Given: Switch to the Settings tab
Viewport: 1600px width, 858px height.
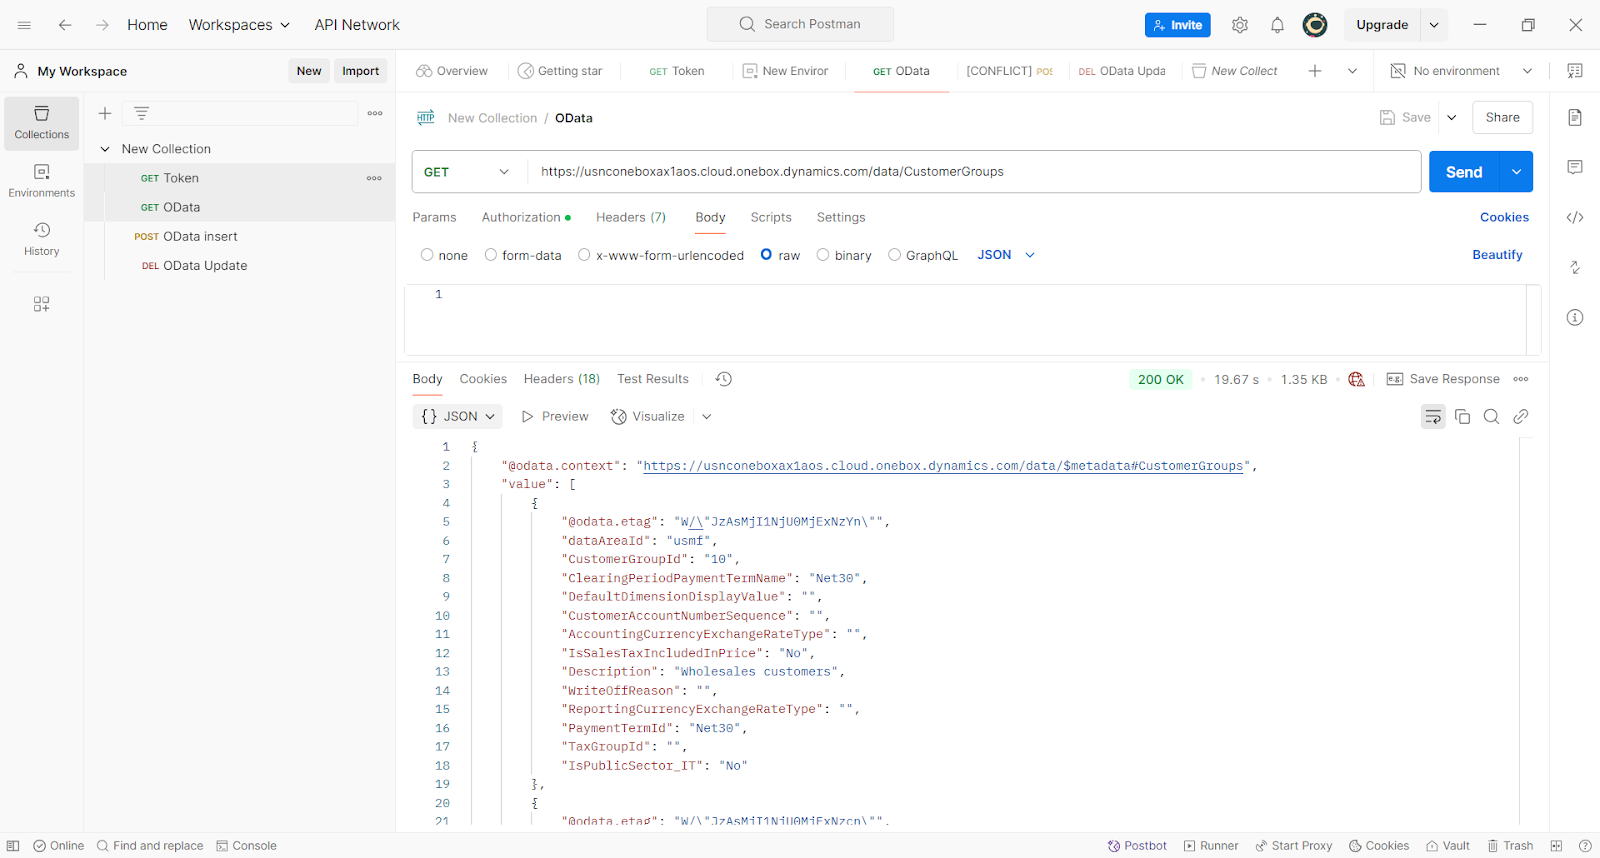Looking at the screenshot, I should tap(841, 217).
